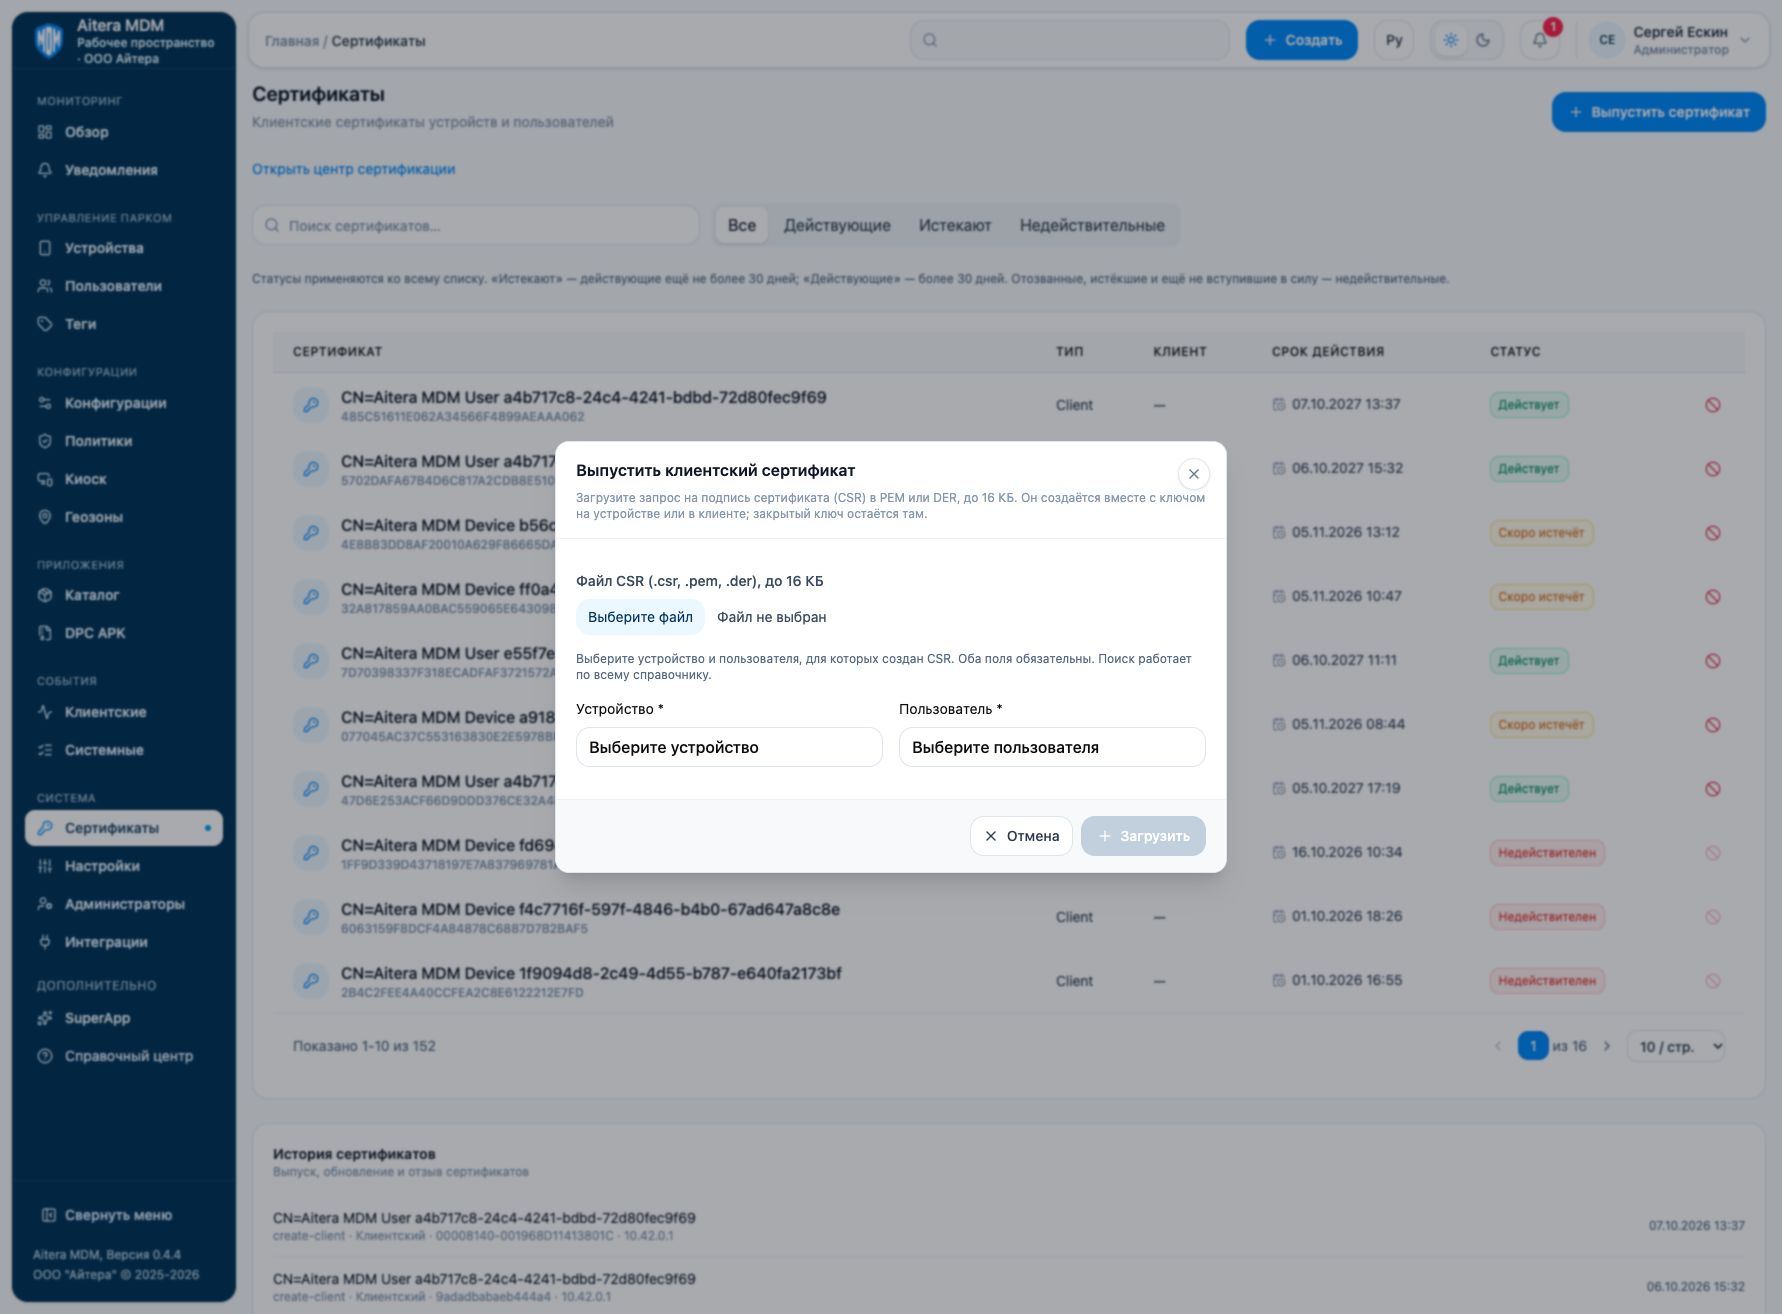Revoke the first certificate using its ban icon
This screenshot has height=1314, width=1782.
point(1713,405)
